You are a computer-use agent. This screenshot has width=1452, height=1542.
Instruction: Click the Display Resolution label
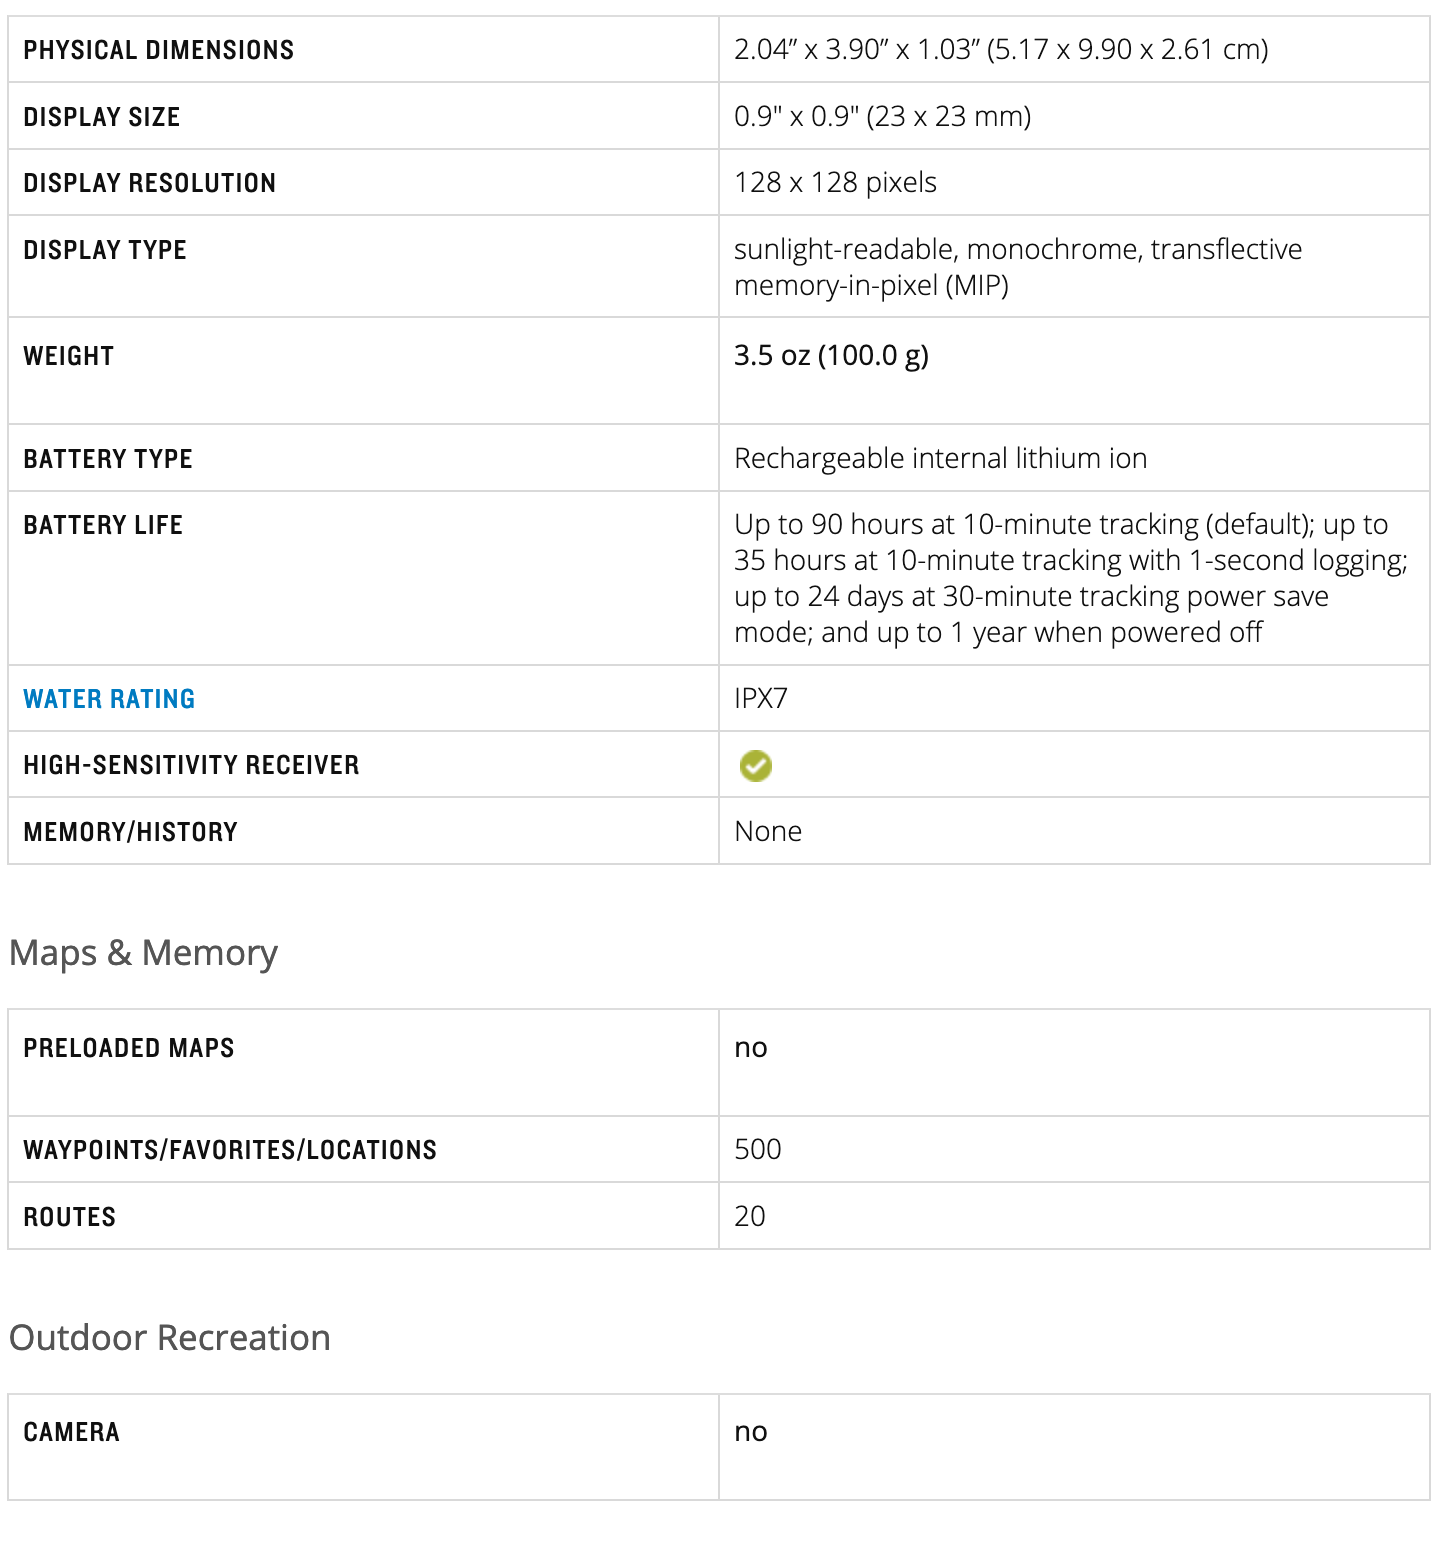(150, 183)
